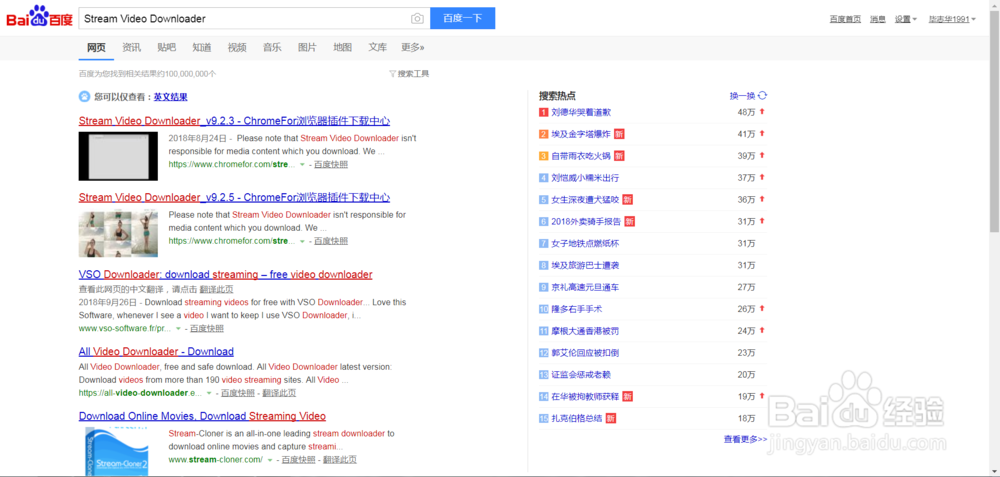Click the Baidu logo

coord(40,18)
